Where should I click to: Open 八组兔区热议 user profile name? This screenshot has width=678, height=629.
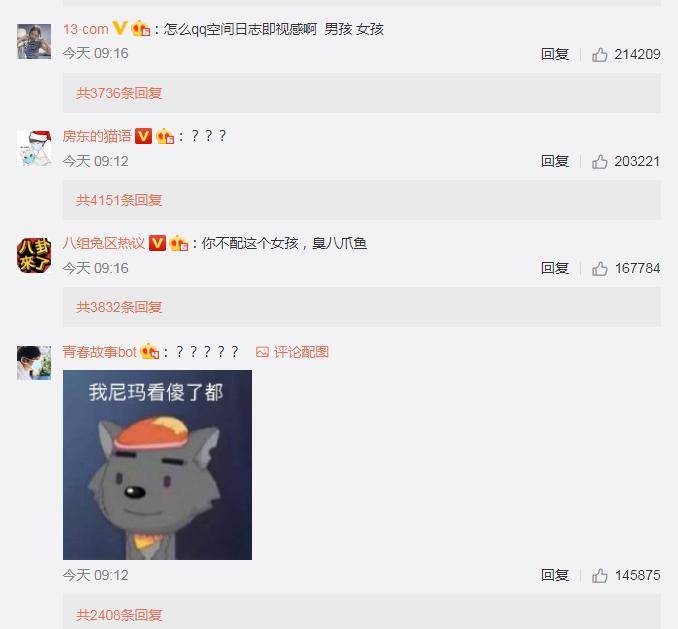coord(103,243)
